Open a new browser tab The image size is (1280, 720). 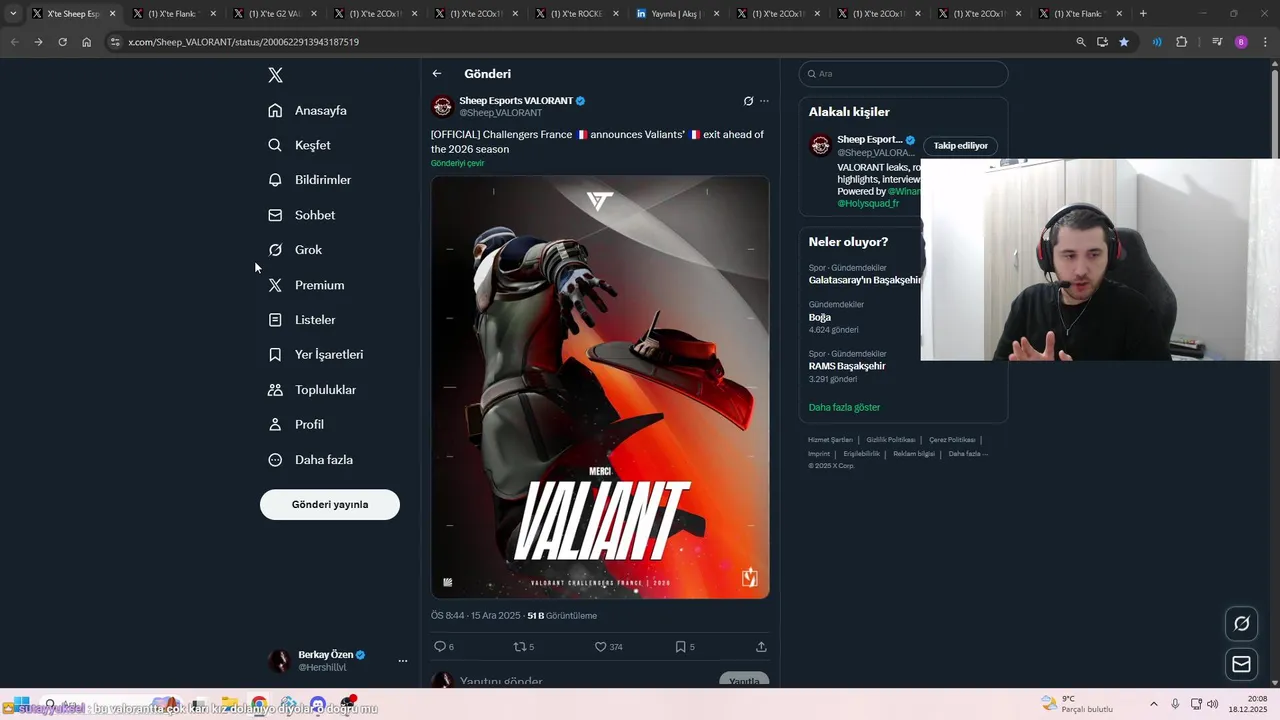pyautogui.click(x=1143, y=14)
